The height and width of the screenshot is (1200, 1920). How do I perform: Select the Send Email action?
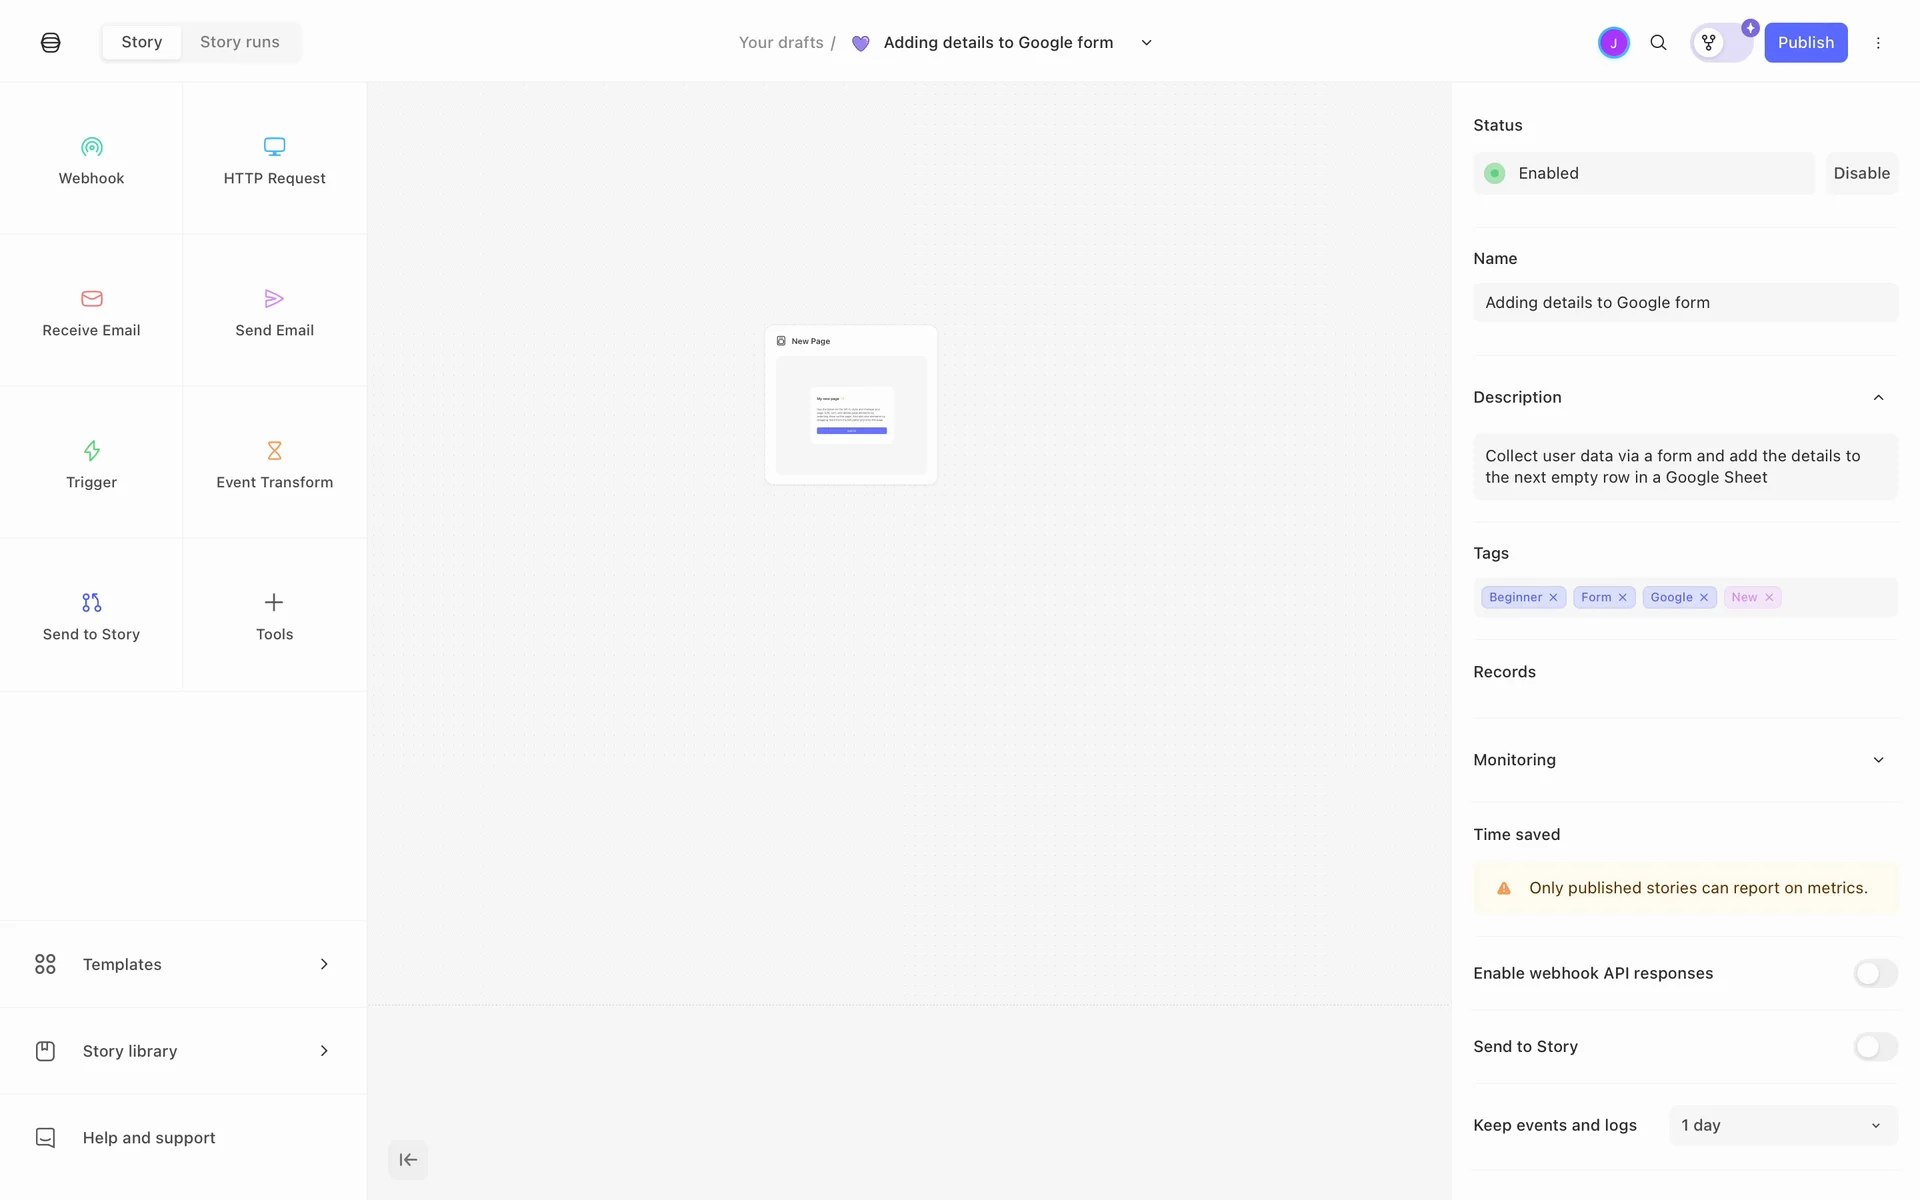pos(274,312)
